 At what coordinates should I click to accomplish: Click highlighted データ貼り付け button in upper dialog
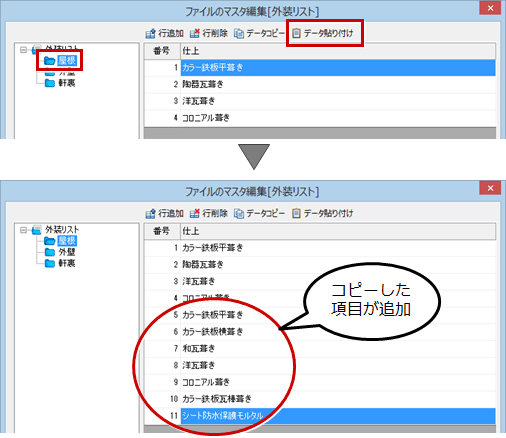323,33
